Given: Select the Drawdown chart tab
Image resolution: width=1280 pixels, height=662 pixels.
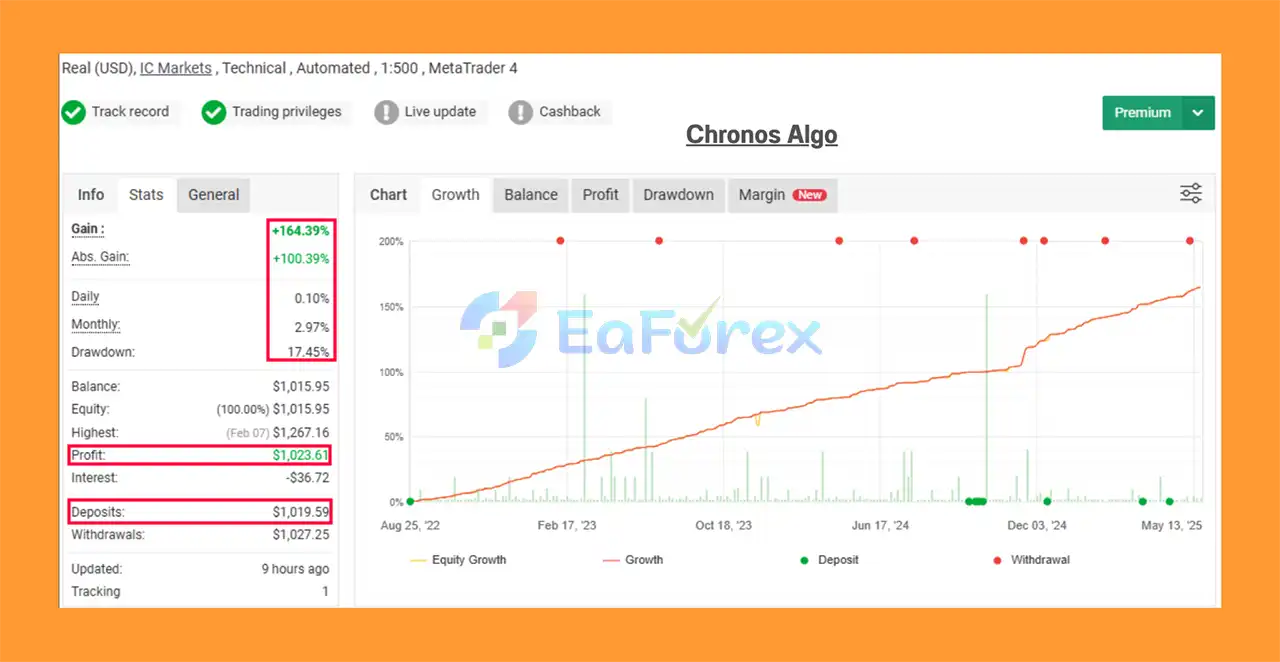Looking at the screenshot, I should (x=678, y=195).
